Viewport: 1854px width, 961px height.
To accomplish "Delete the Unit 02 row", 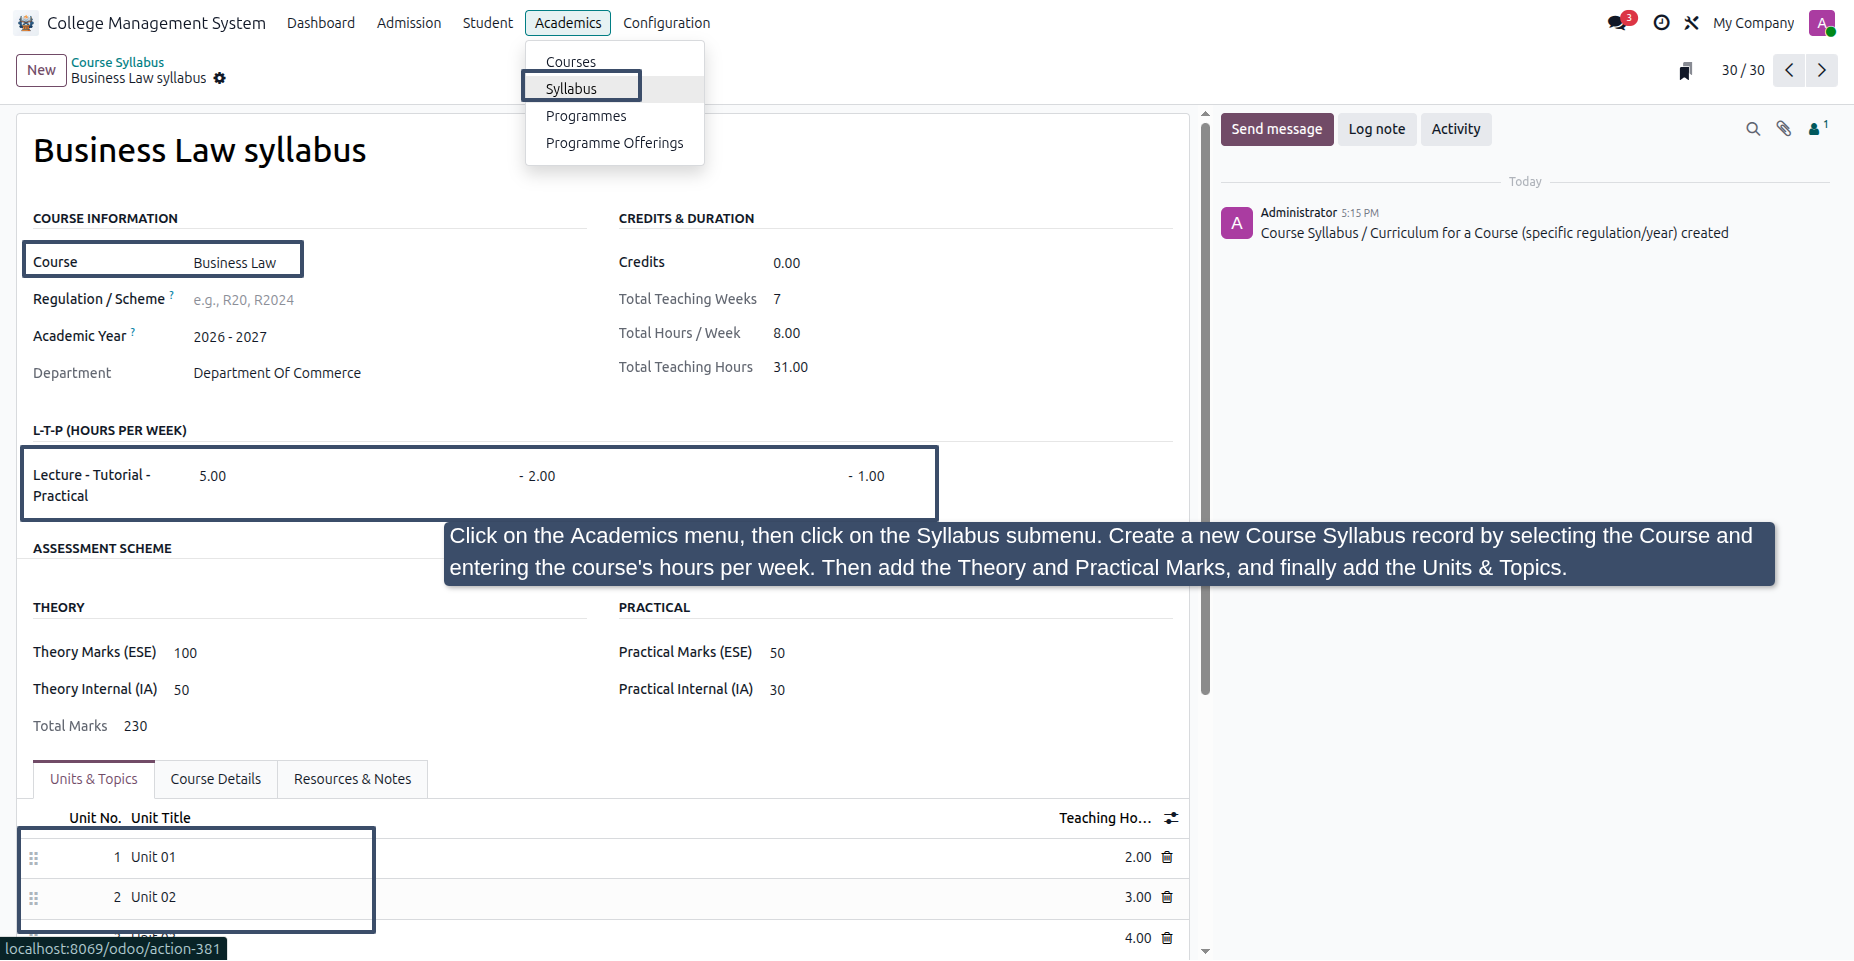I will [x=1167, y=897].
